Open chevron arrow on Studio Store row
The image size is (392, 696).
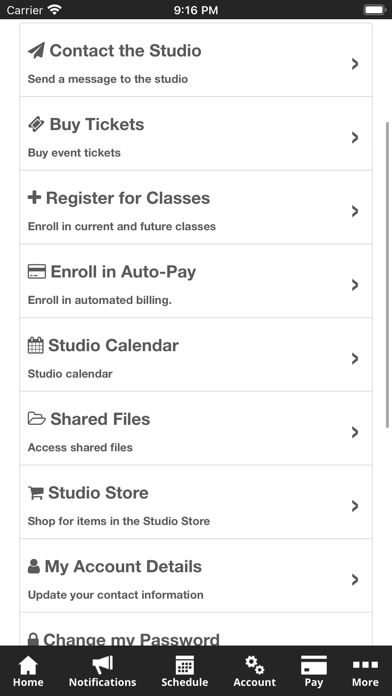355,506
